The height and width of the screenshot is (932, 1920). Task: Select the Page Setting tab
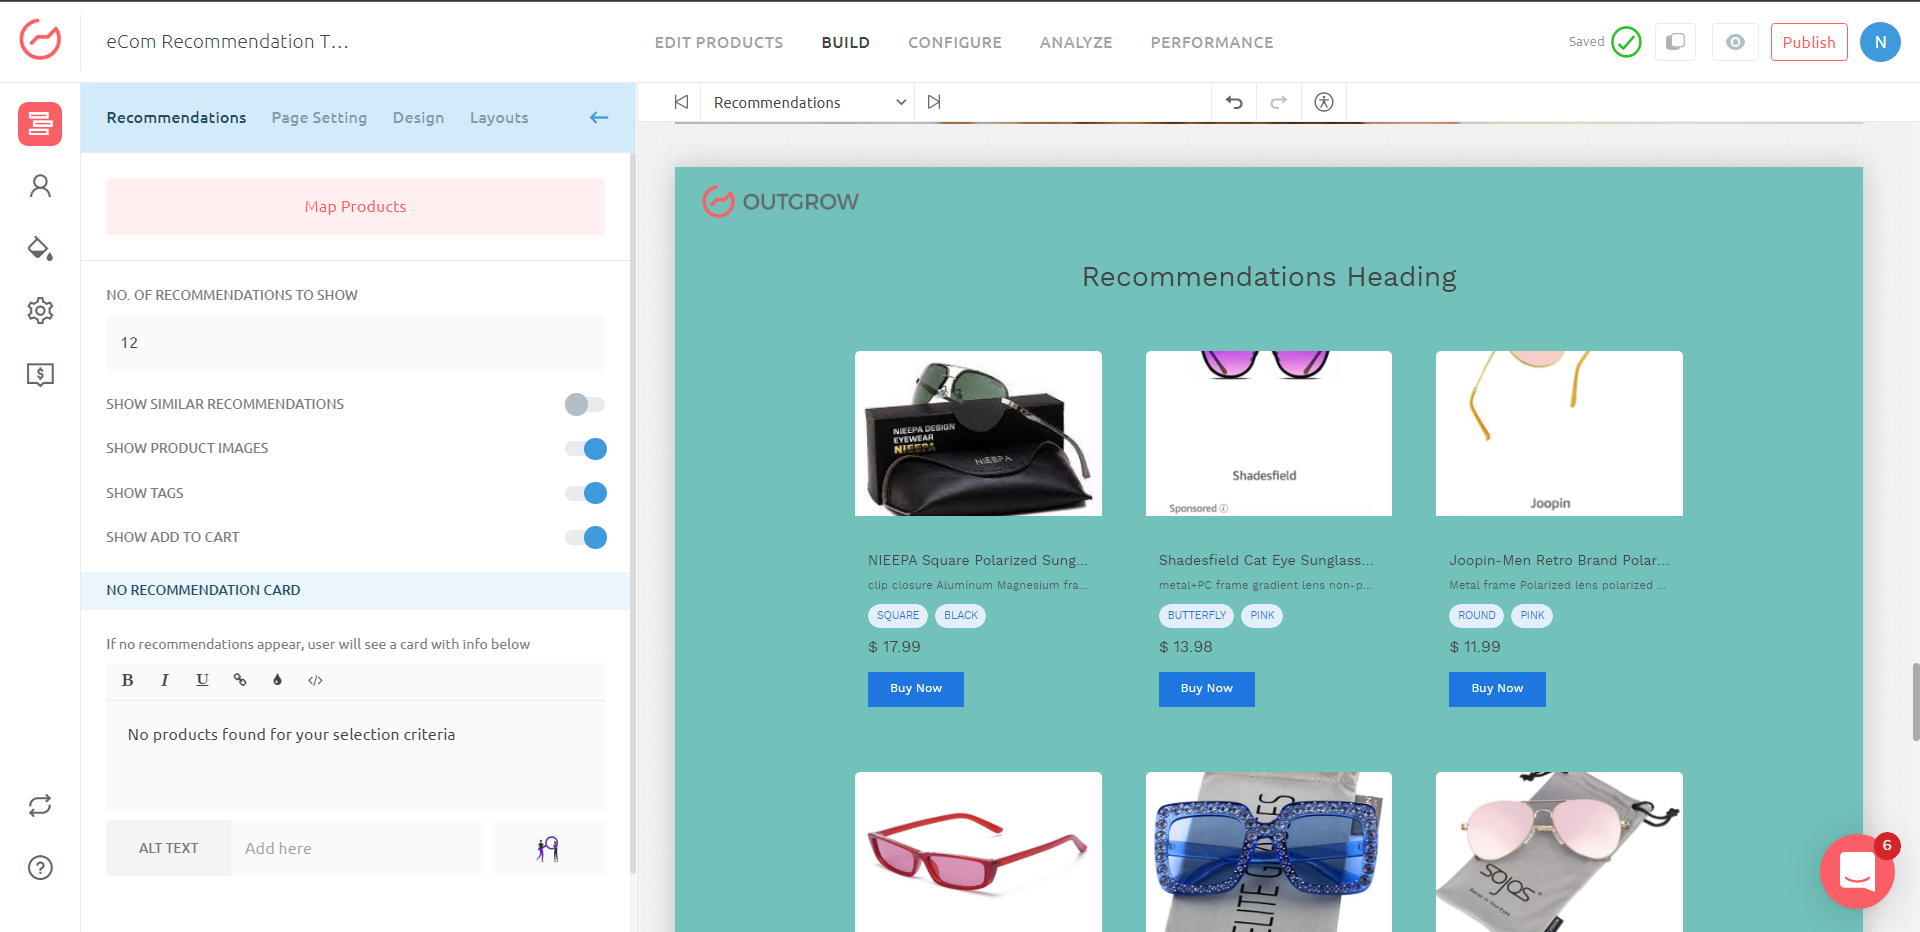[319, 117]
